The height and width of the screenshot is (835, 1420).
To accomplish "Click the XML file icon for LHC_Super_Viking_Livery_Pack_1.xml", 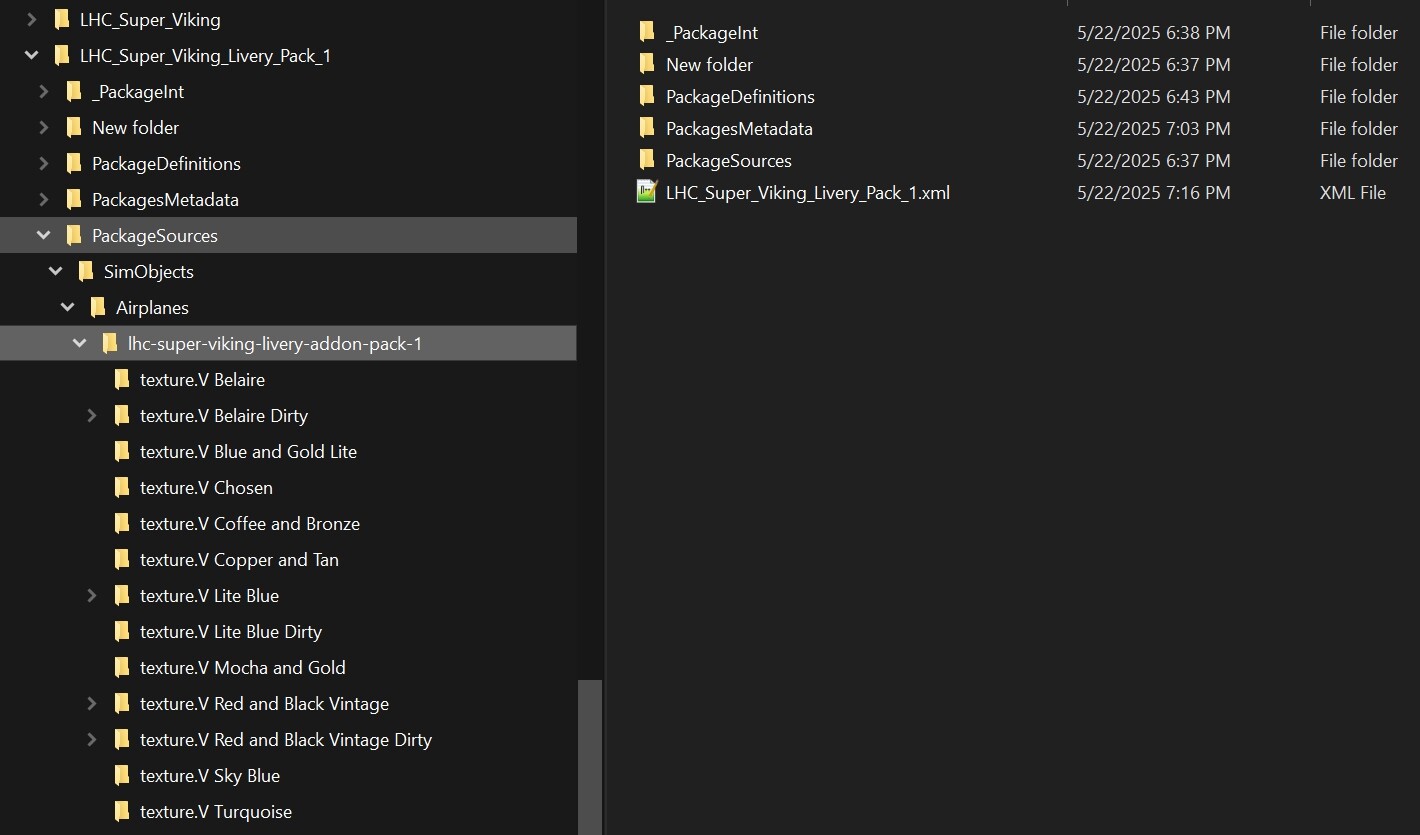I will click(647, 192).
